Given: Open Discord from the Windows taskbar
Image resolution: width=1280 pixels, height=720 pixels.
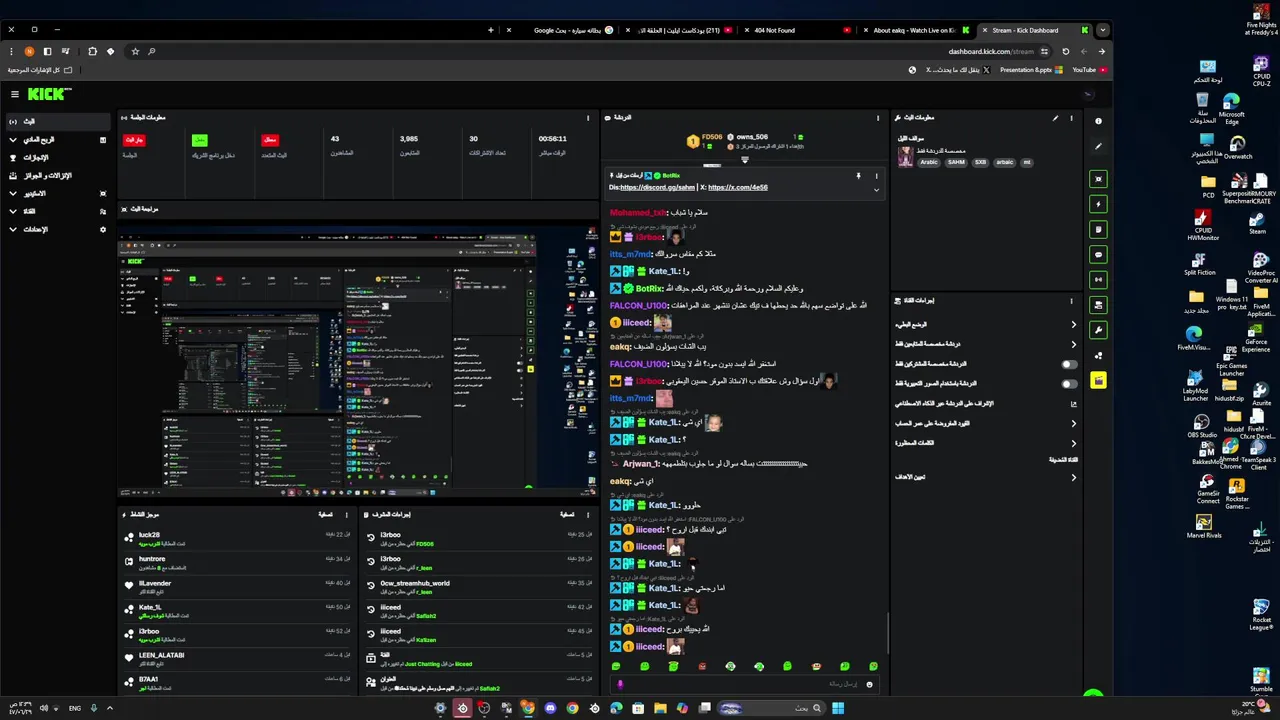Looking at the screenshot, I should tap(550, 708).
